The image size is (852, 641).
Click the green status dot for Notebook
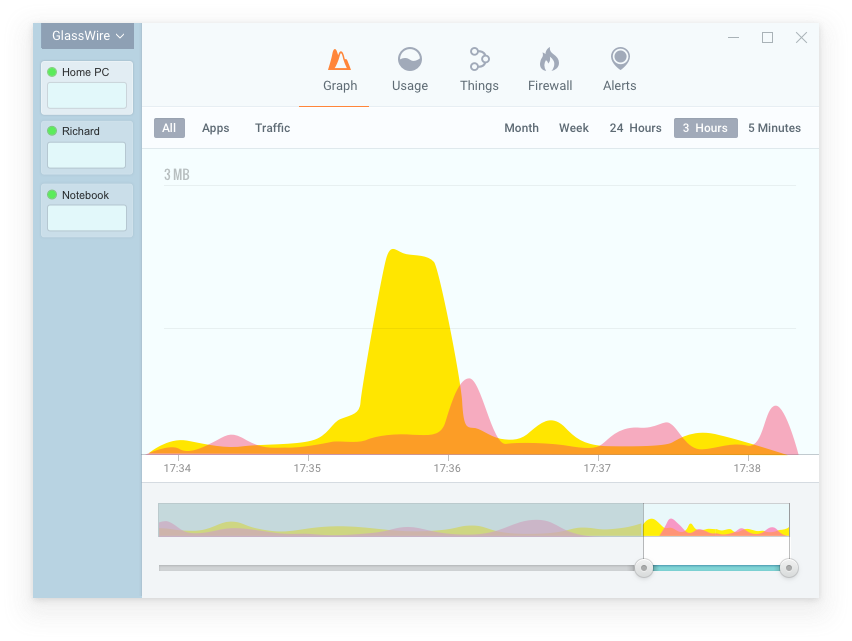(x=51, y=195)
